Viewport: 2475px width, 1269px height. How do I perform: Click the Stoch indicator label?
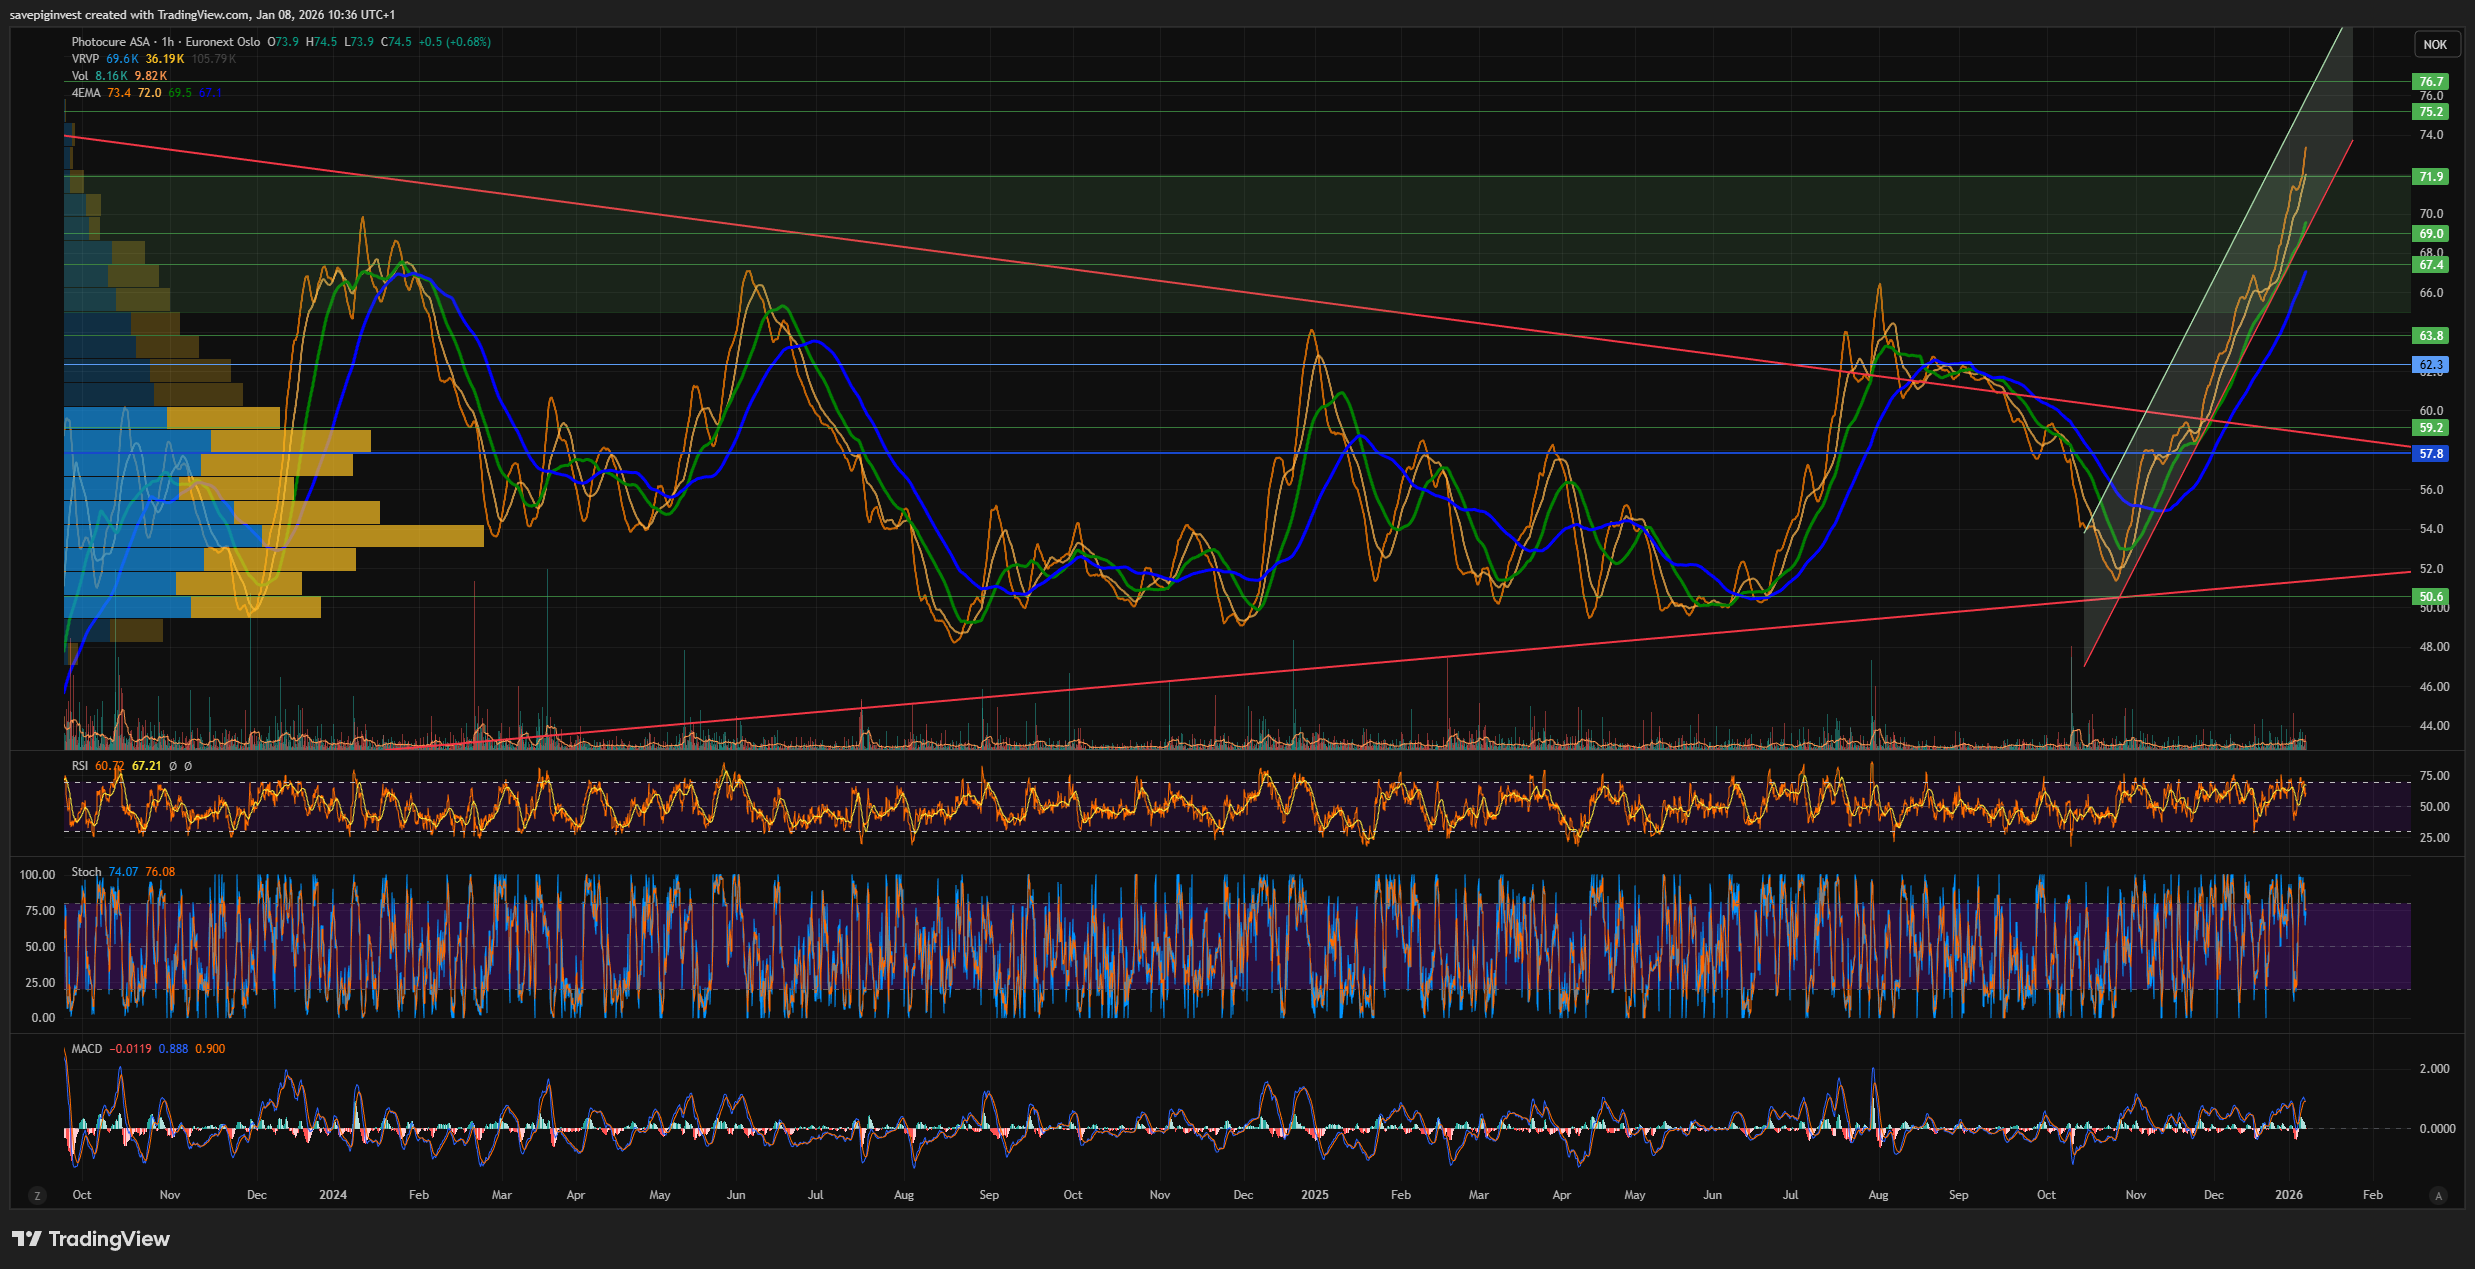coord(86,872)
